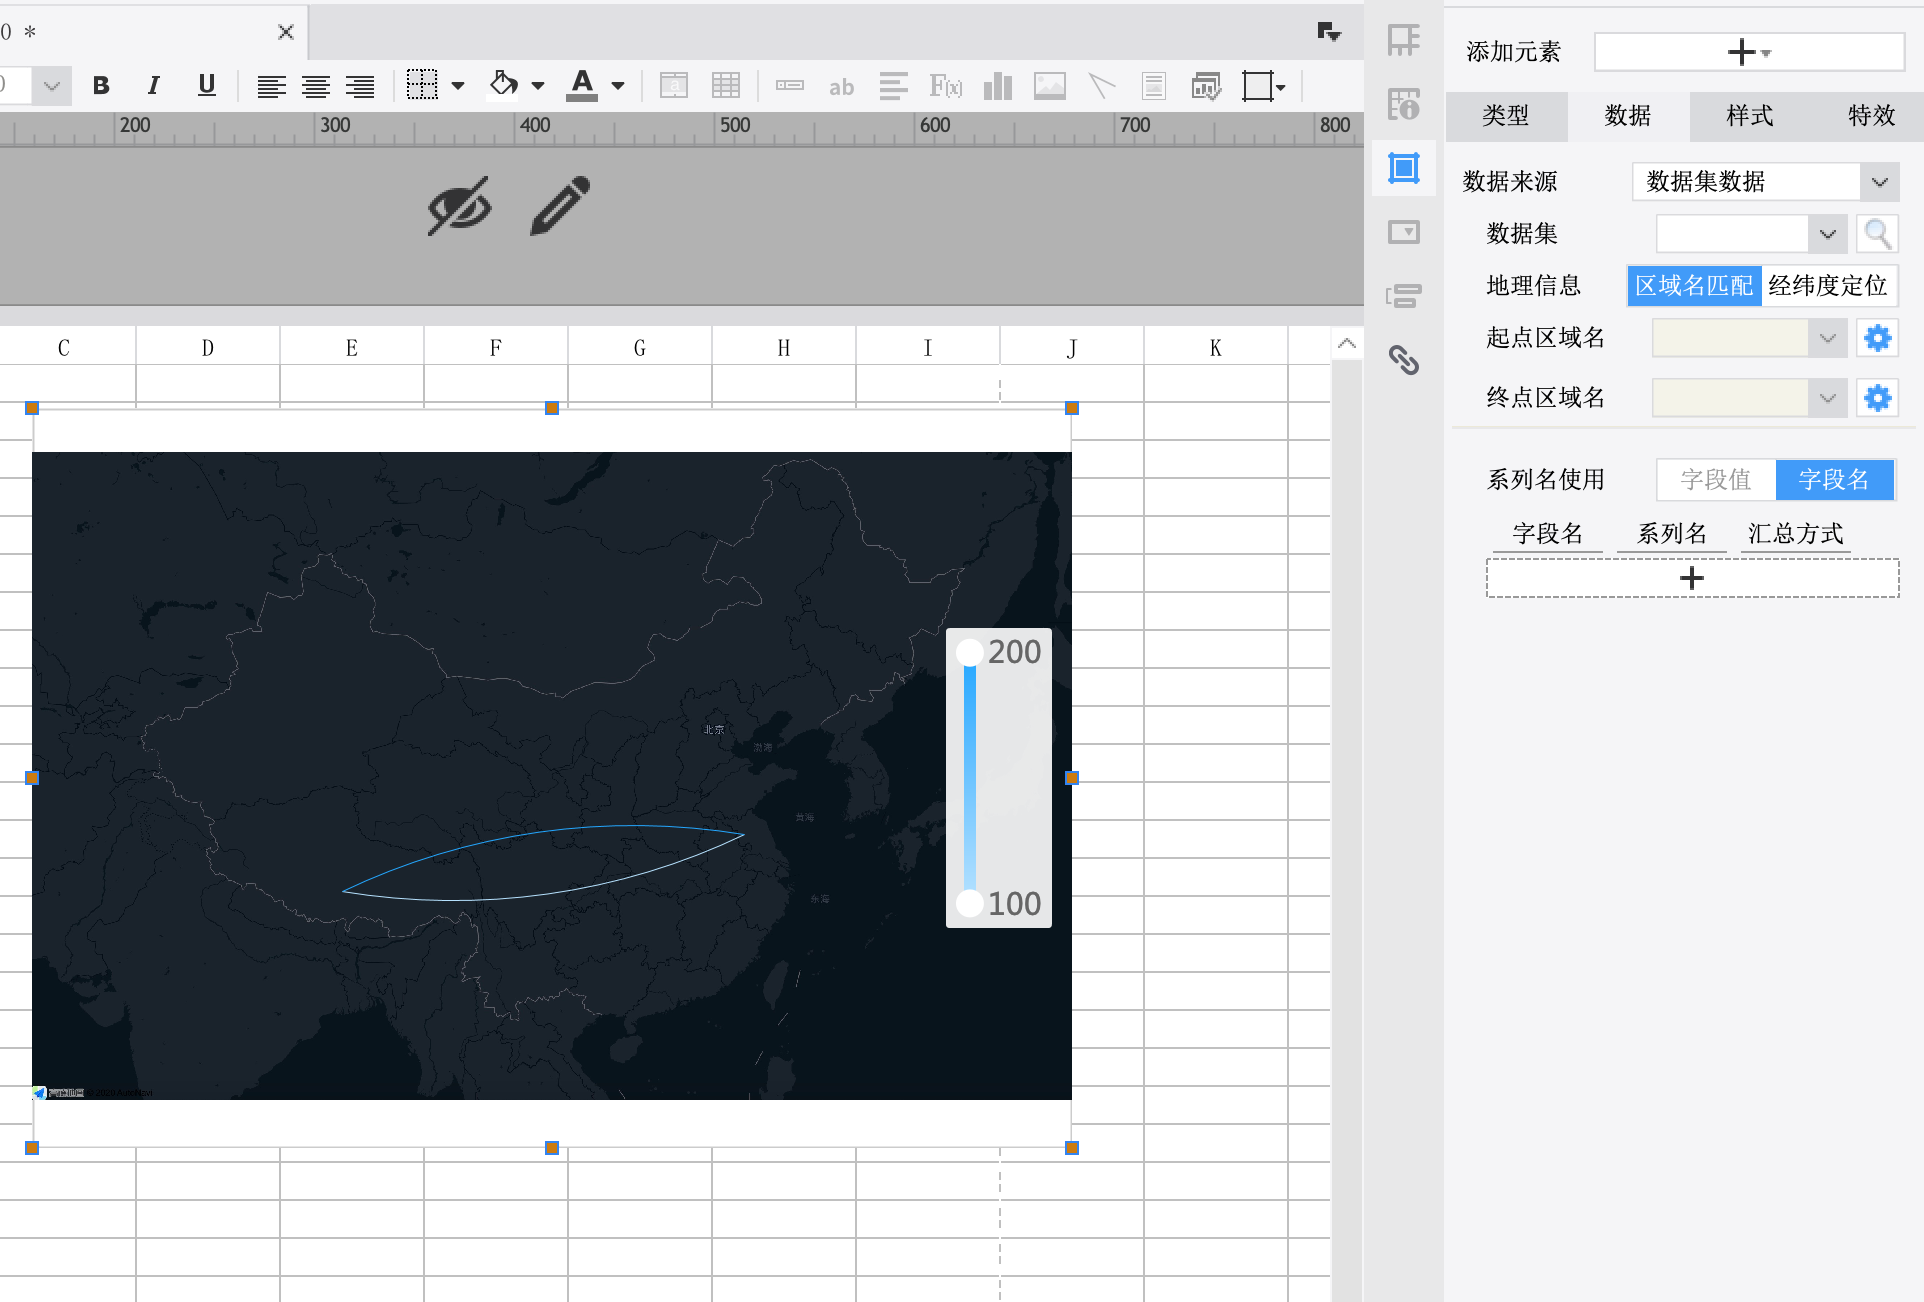The image size is (1924, 1302).
Task: Click the insert bar chart icon
Action: [x=997, y=86]
